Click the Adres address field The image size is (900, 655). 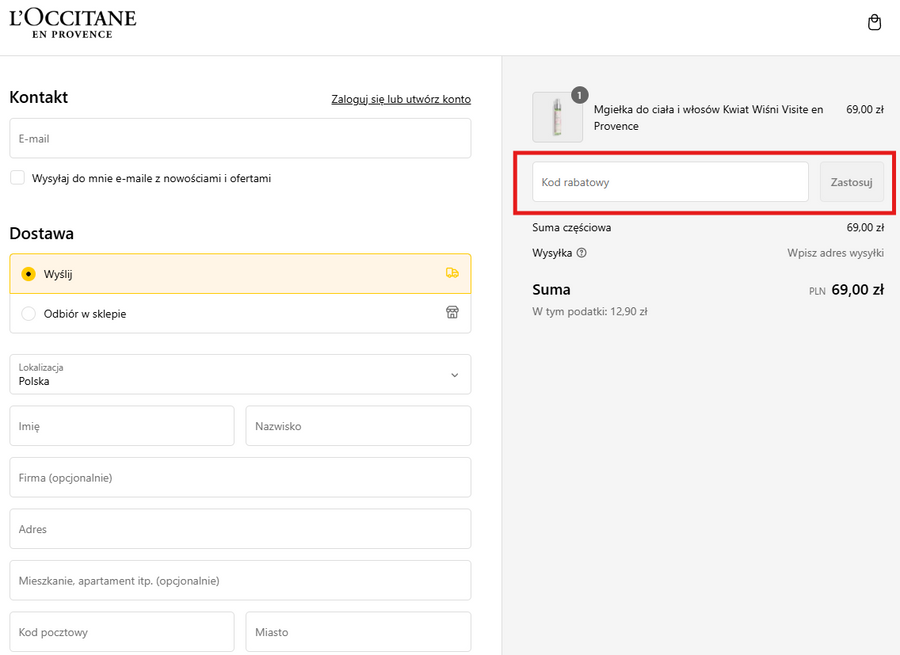pyautogui.click(x=240, y=529)
